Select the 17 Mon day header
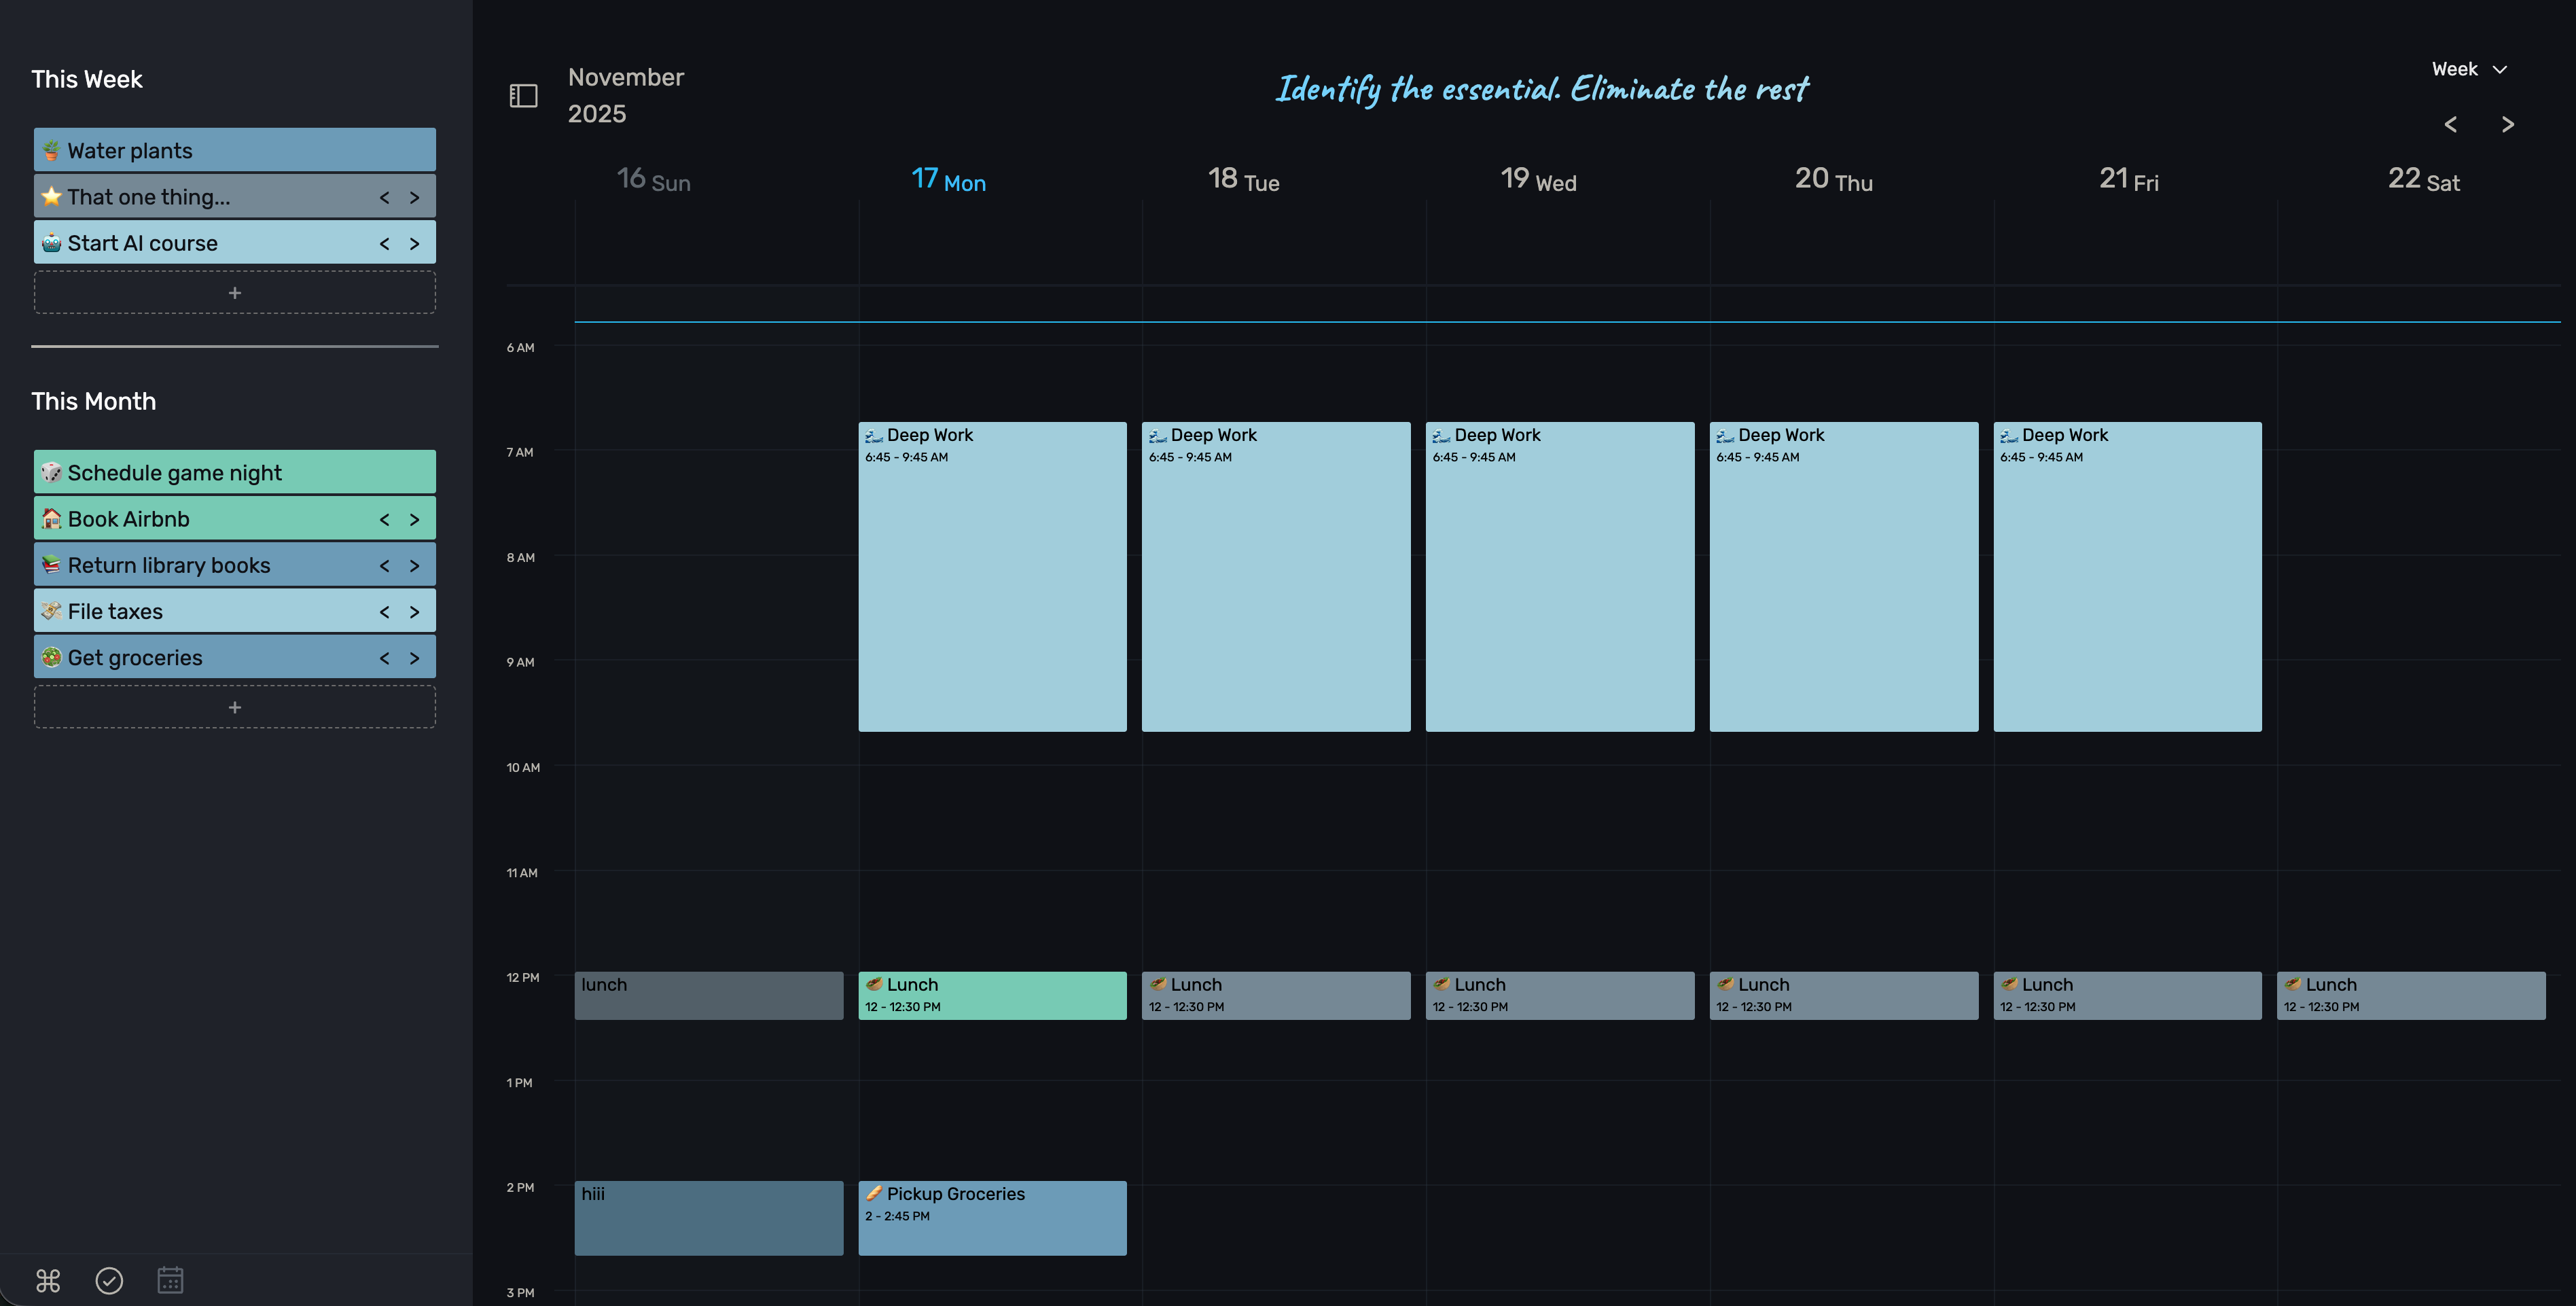2576x1306 pixels. point(948,180)
